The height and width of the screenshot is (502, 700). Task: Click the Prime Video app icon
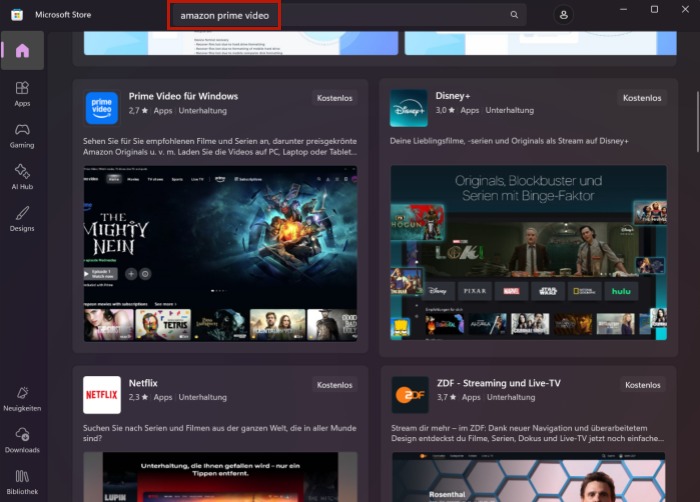[x=102, y=108]
